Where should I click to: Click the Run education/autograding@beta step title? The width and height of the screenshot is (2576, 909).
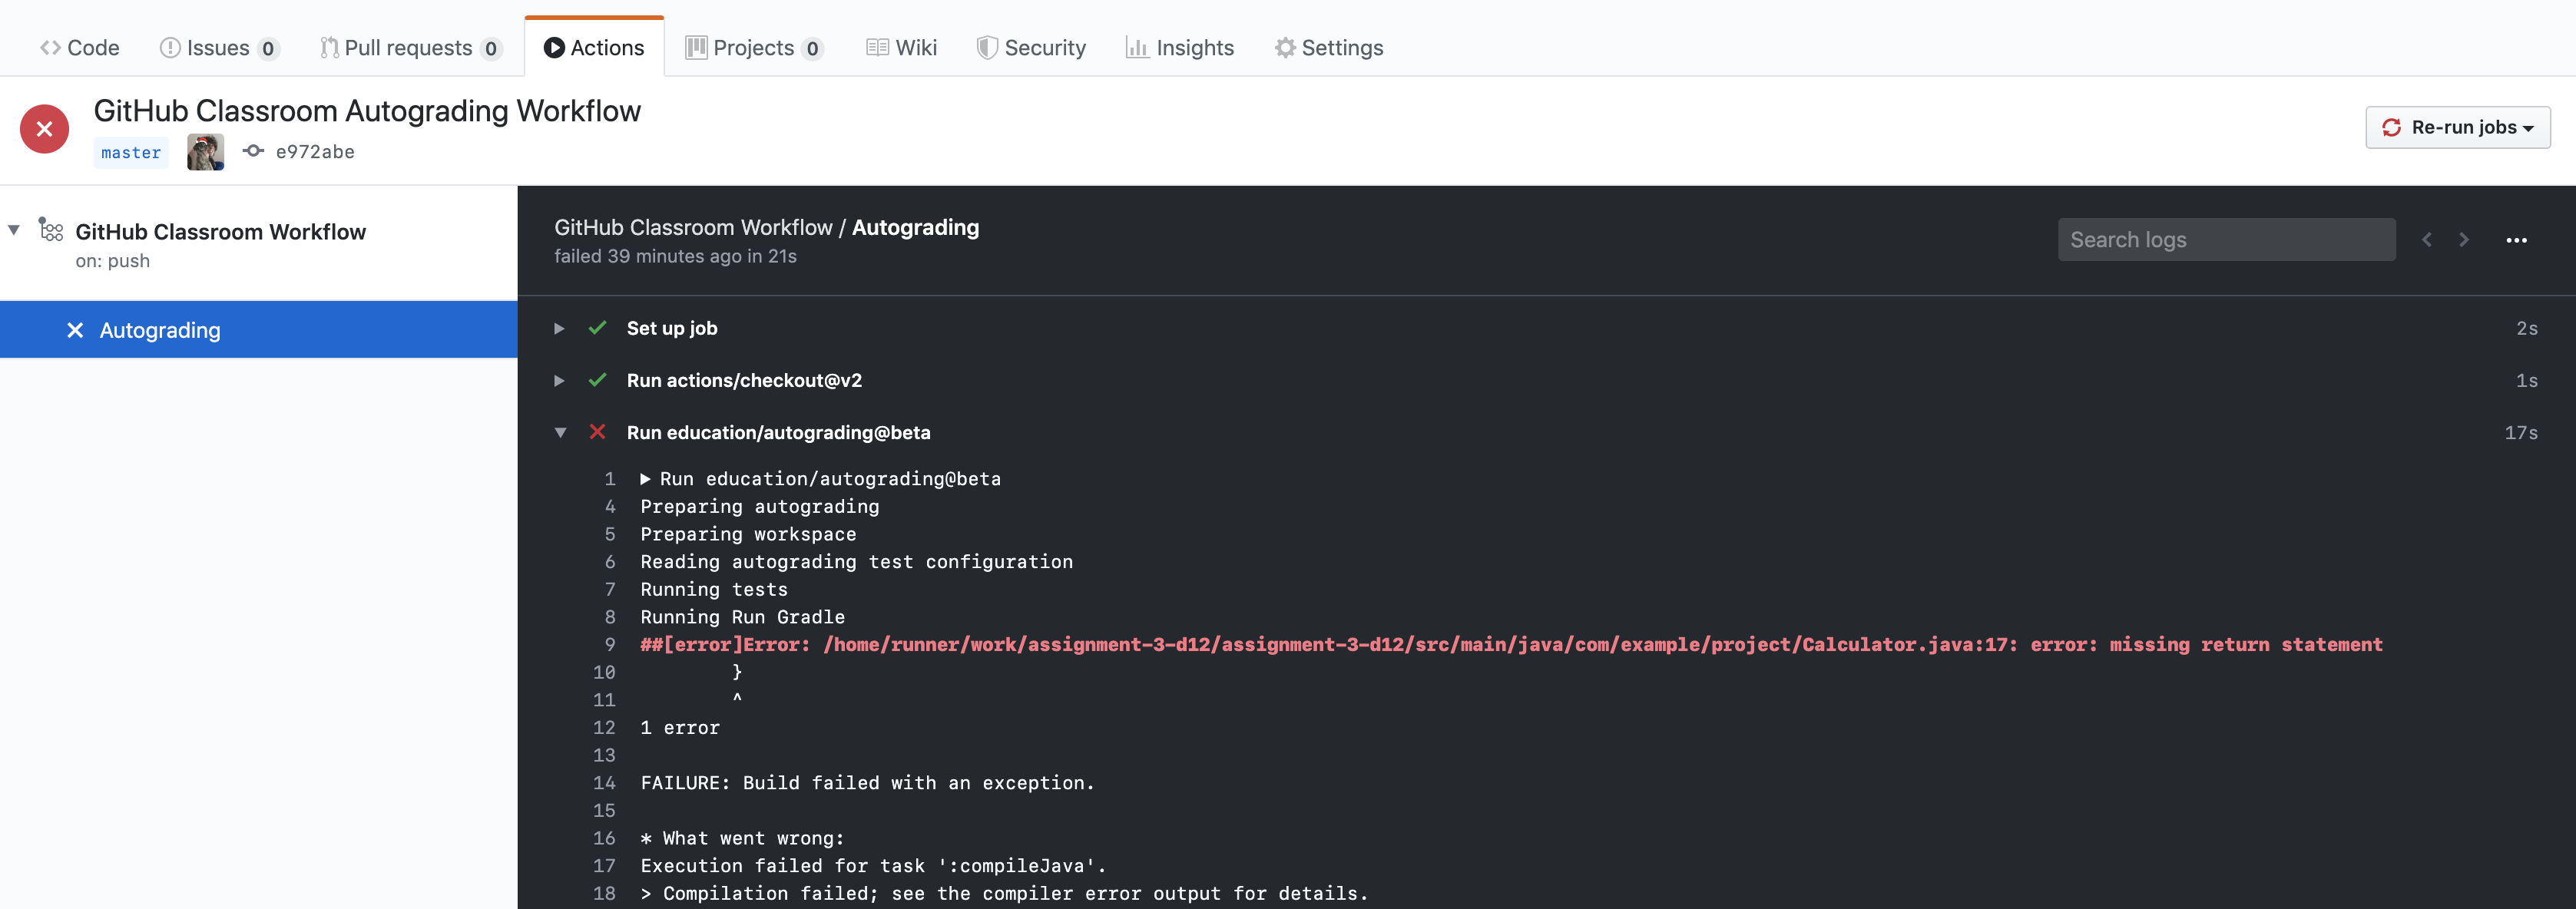(x=778, y=433)
